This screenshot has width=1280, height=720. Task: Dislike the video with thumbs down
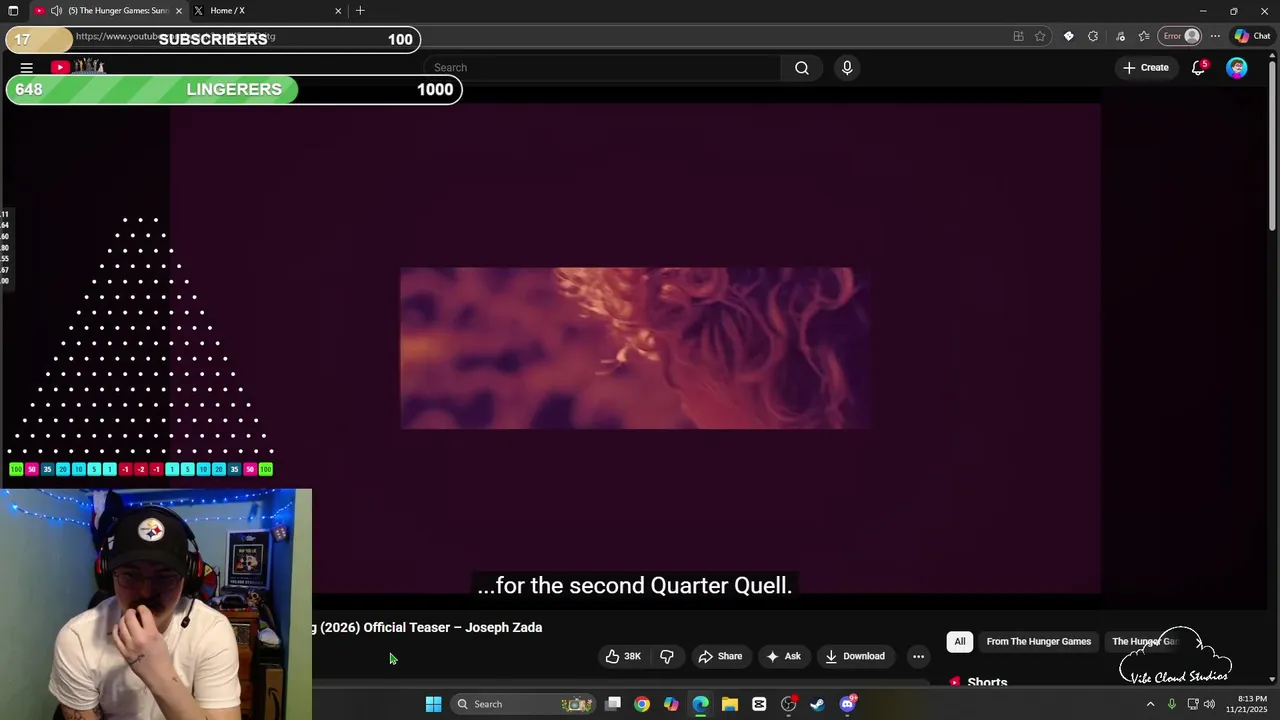point(667,656)
